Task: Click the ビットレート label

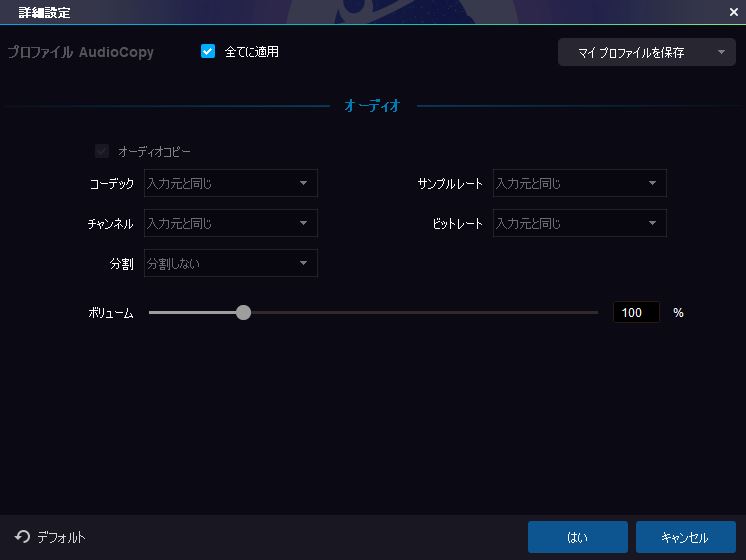Action: 457,224
